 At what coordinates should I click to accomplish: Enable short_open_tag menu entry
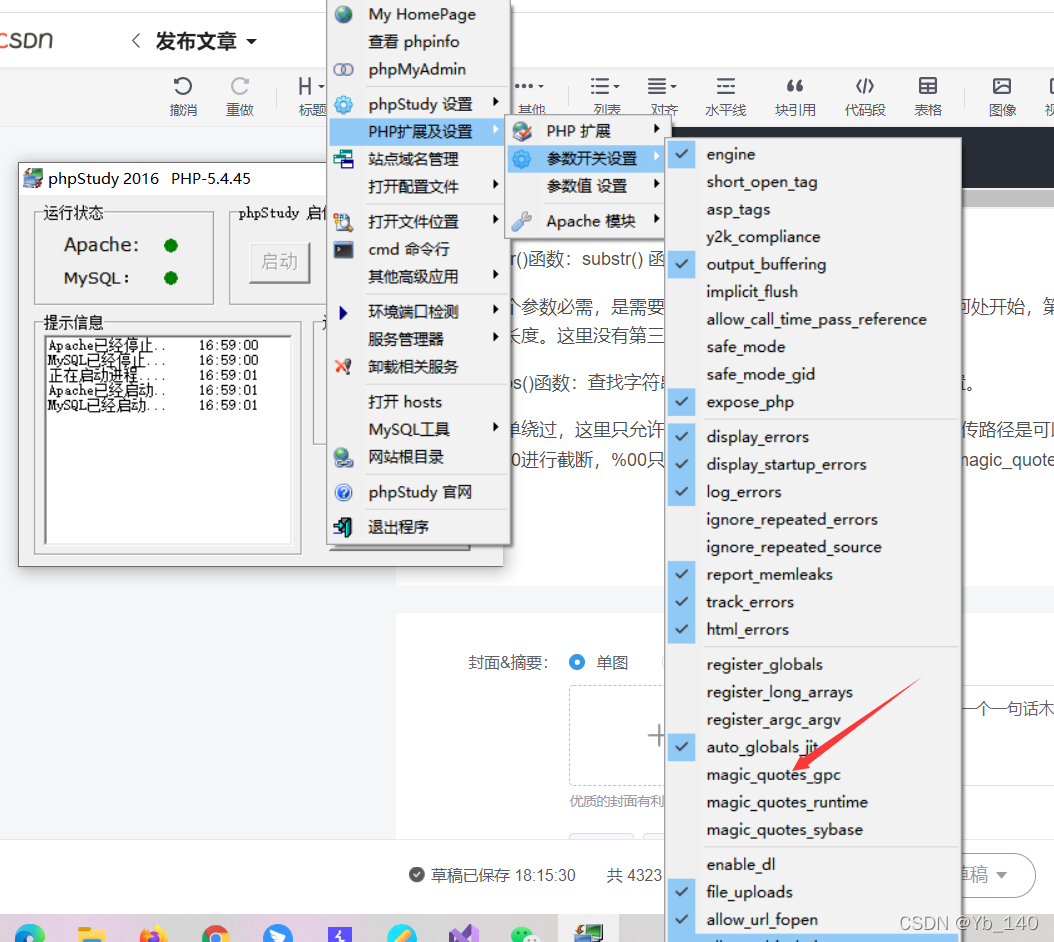point(813,182)
